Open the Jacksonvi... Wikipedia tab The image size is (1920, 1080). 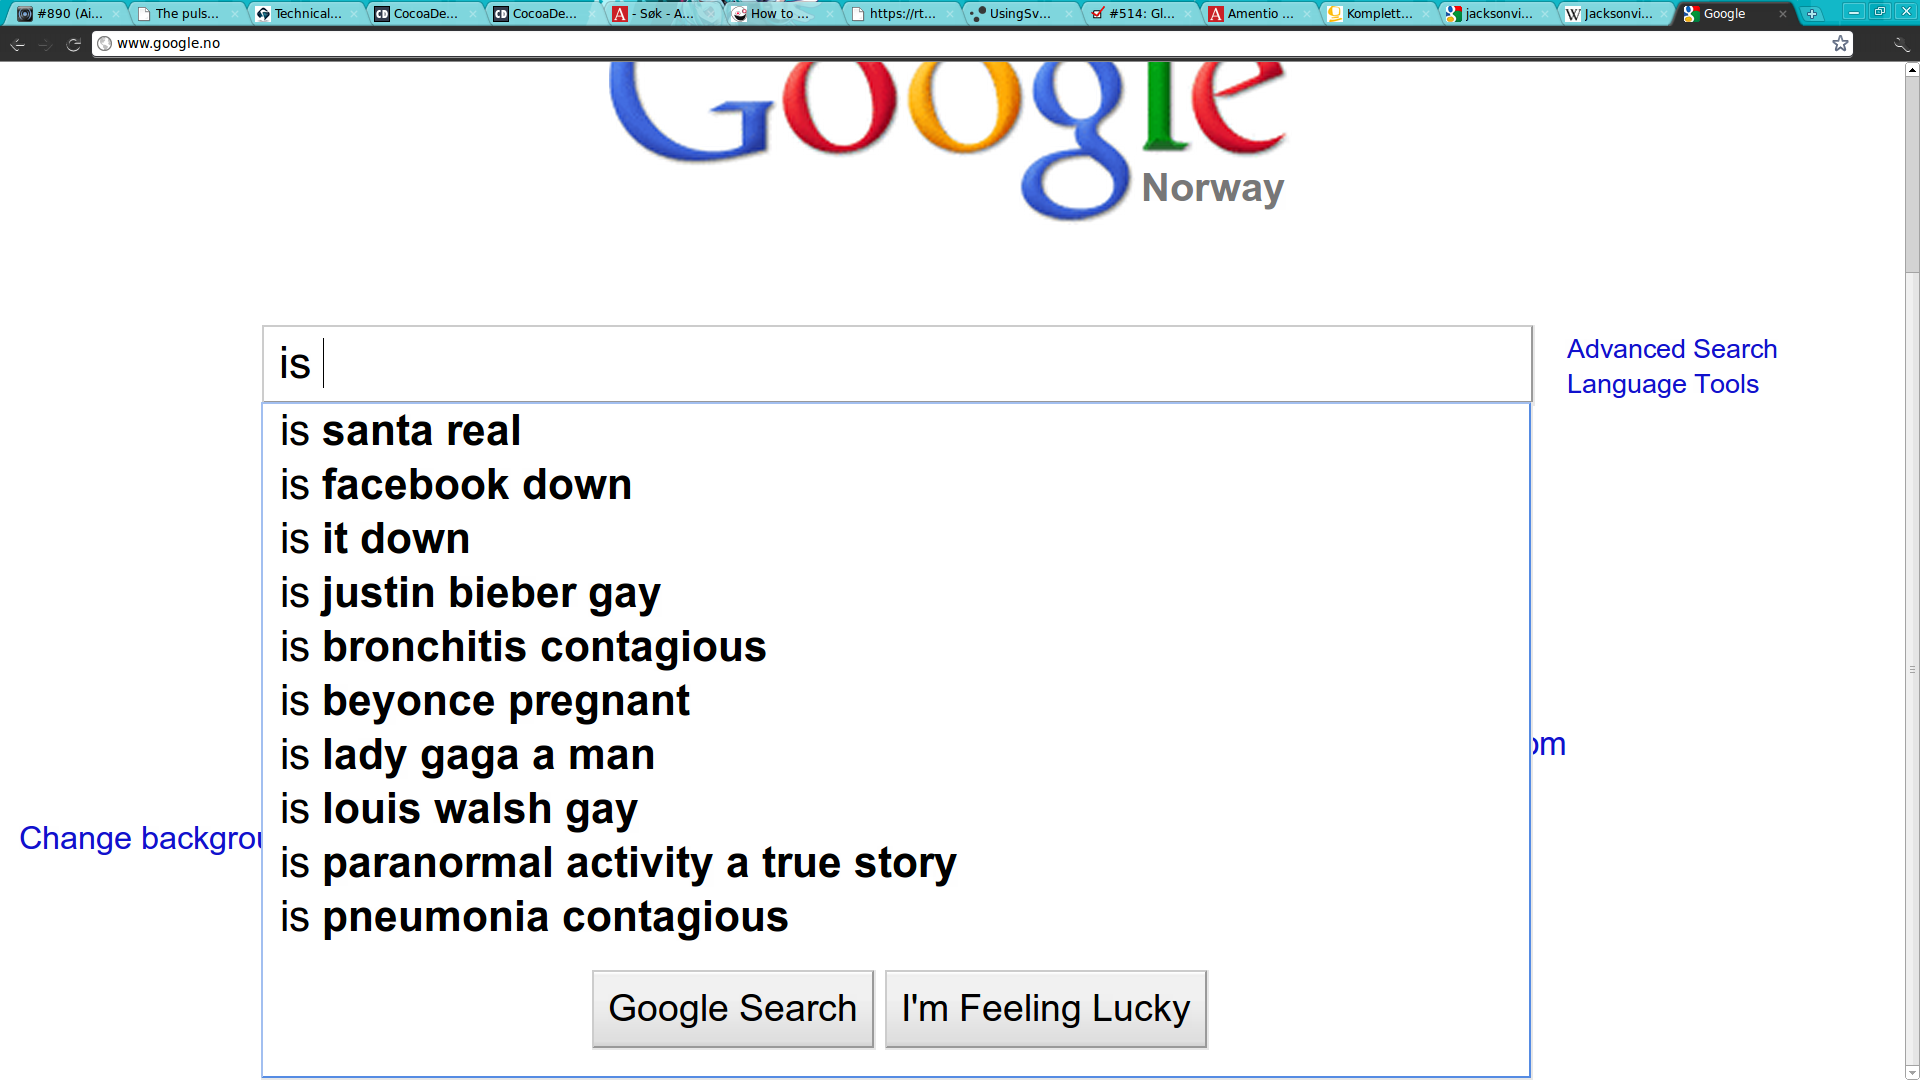pyautogui.click(x=1613, y=14)
